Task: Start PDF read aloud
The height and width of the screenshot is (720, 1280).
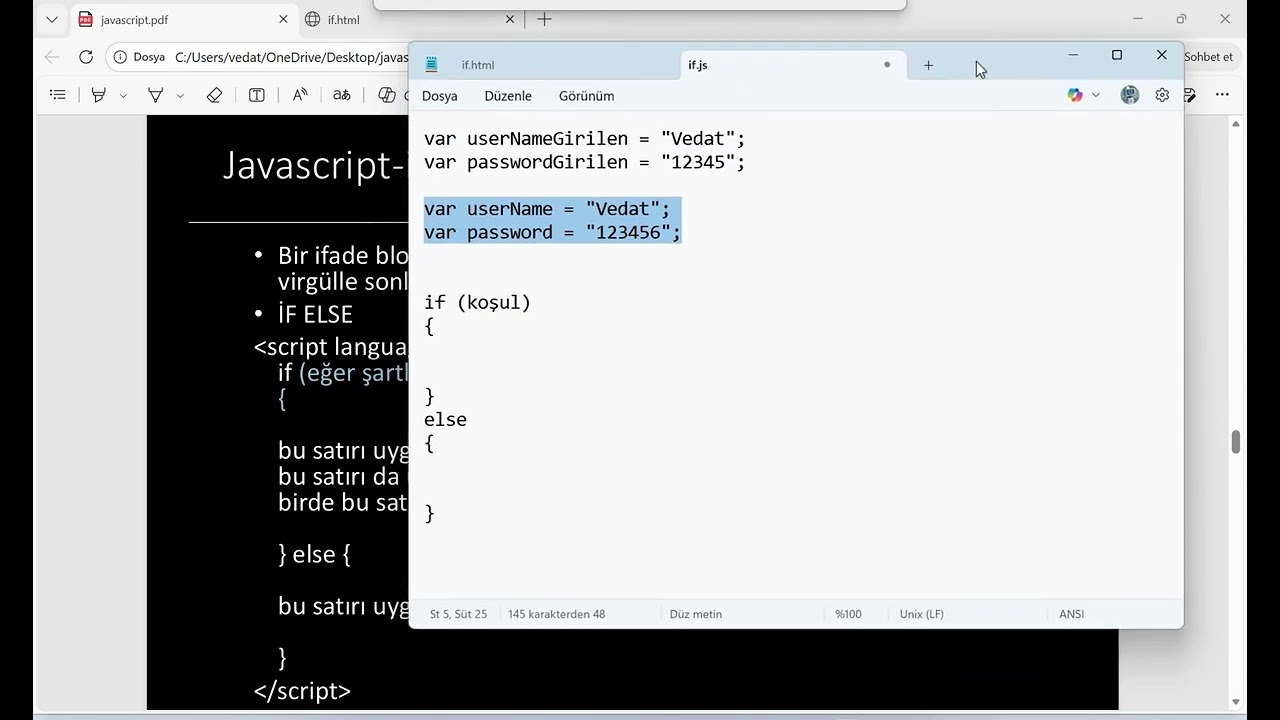Action: [300, 95]
